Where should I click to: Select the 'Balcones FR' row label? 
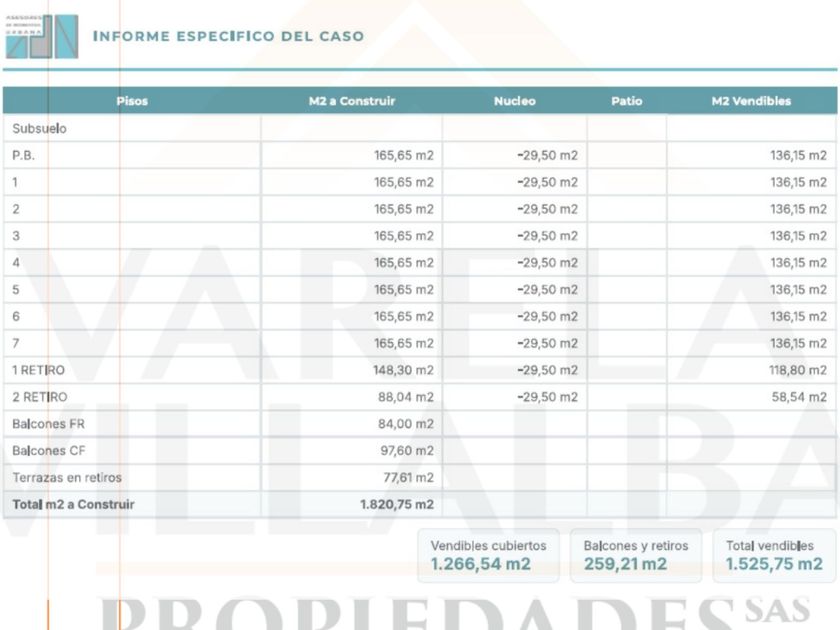[48, 424]
